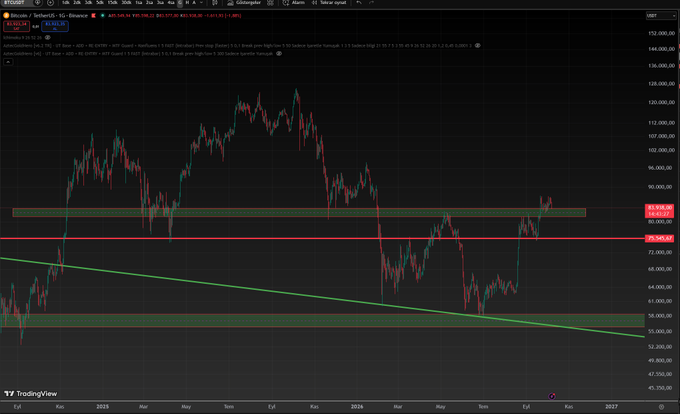The image size is (680, 414).
Task: Click the undo arrow icon
Action: pyautogui.click(x=359, y=3)
